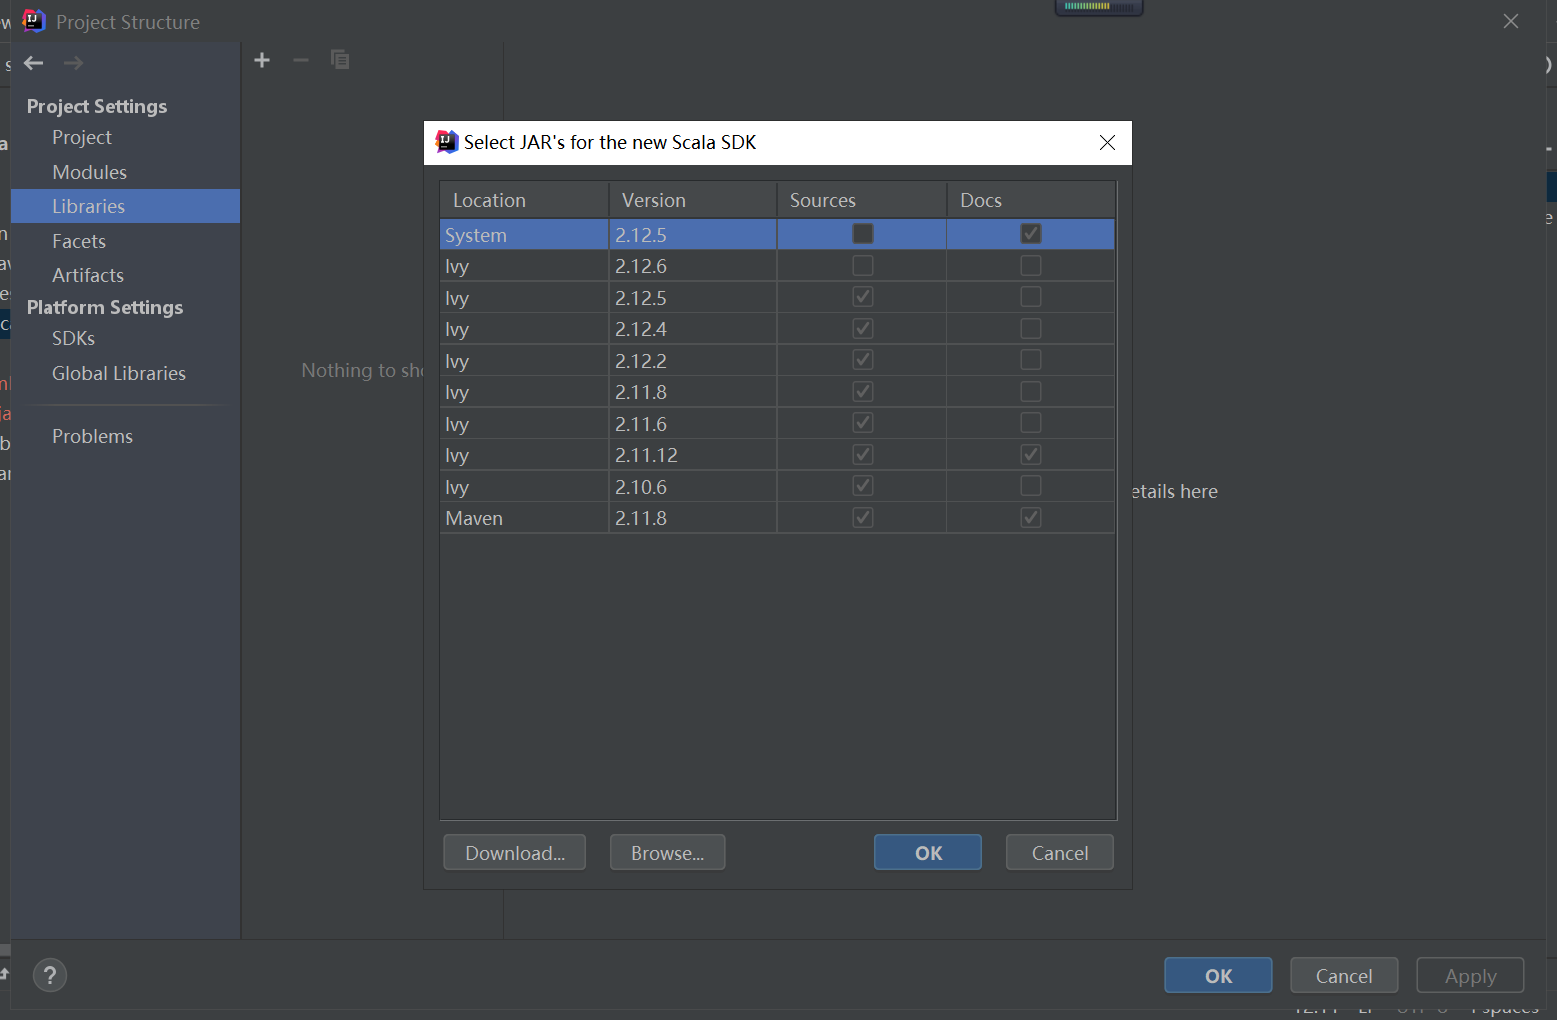1557x1020 pixels.
Task: Click the memory indicator bar at the top
Action: [1098, 6]
